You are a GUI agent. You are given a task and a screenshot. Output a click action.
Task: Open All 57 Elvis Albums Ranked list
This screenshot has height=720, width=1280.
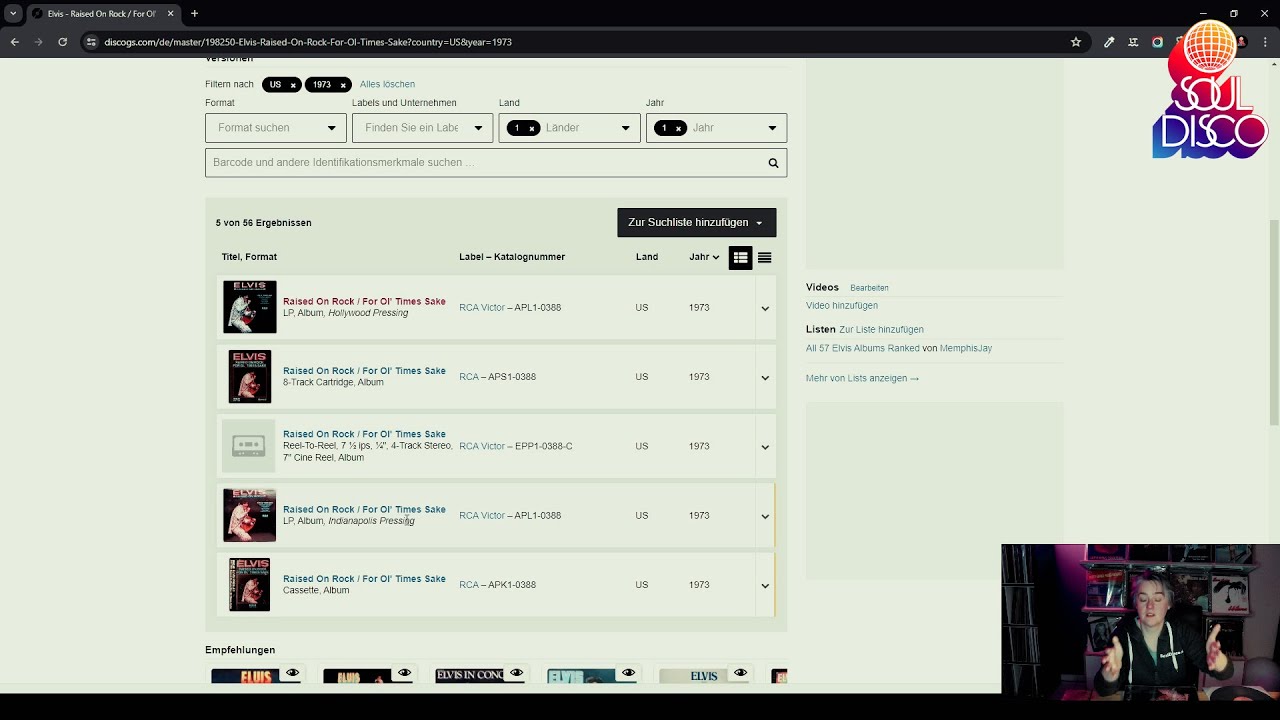click(x=863, y=348)
